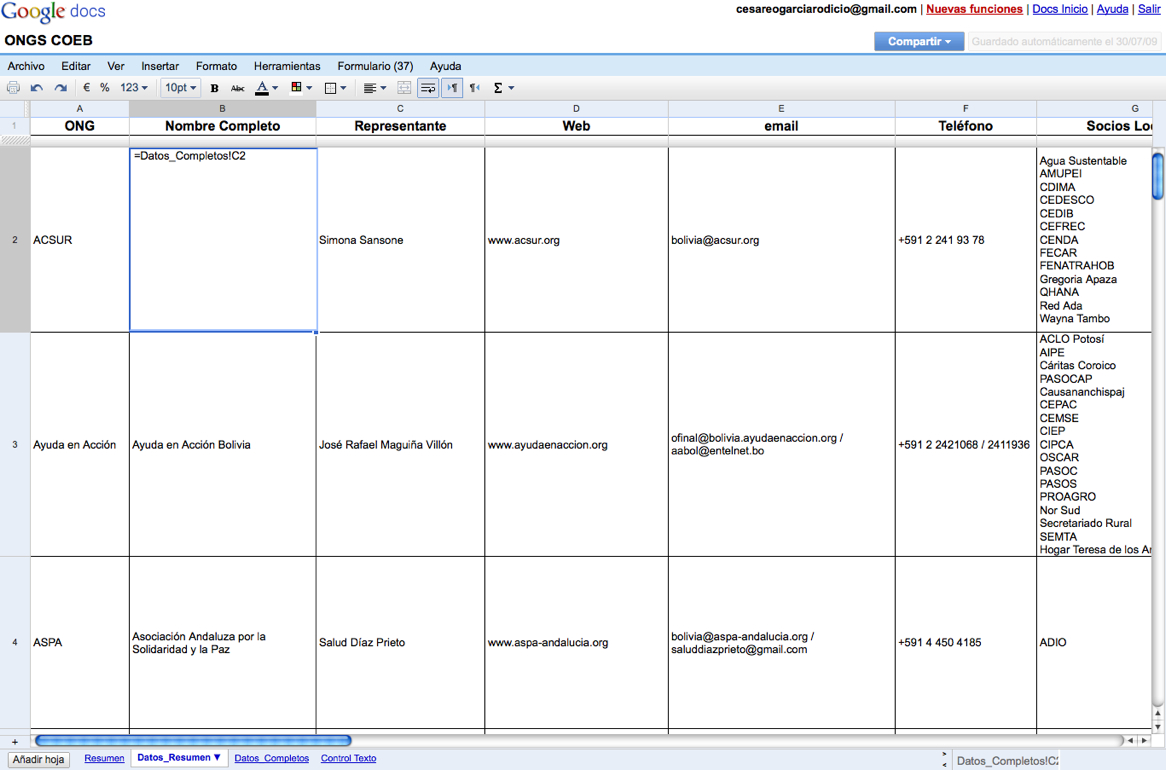Toggle strikethrough text formatting
The image size is (1166, 770).
tap(238, 88)
